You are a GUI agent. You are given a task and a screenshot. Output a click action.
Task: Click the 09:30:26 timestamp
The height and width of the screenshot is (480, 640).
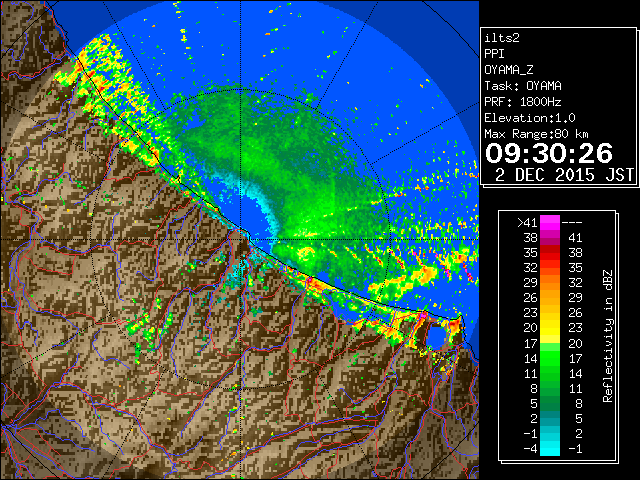click(549, 153)
